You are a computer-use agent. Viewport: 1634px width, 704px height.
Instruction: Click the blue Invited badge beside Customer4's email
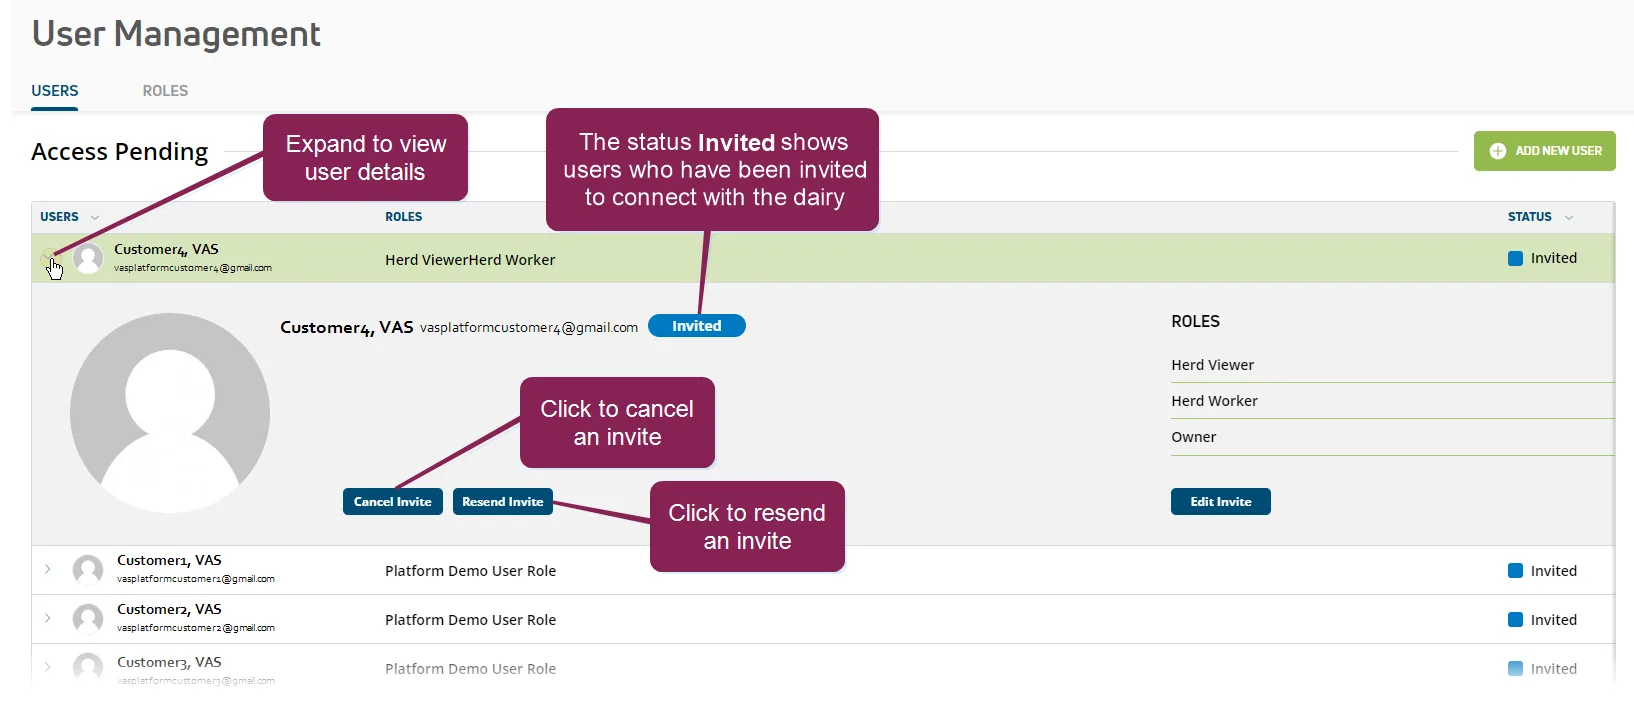point(697,326)
